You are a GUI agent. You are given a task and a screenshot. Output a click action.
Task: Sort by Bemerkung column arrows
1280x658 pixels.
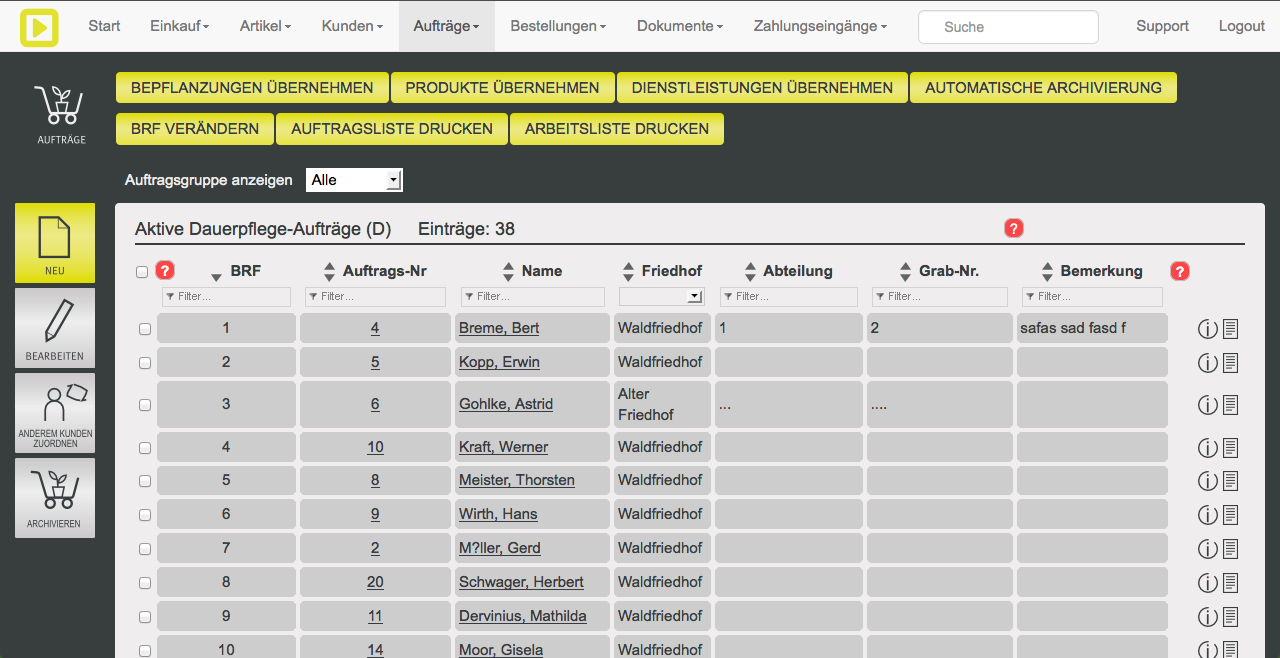1048,271
